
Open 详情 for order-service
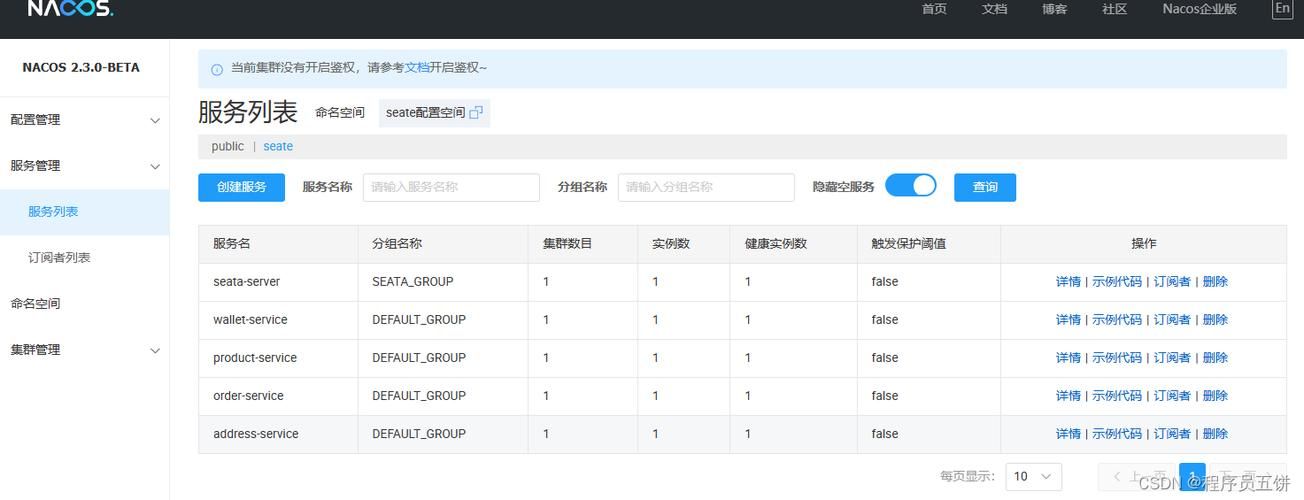pyautogui.click(x=1068, y=396)
